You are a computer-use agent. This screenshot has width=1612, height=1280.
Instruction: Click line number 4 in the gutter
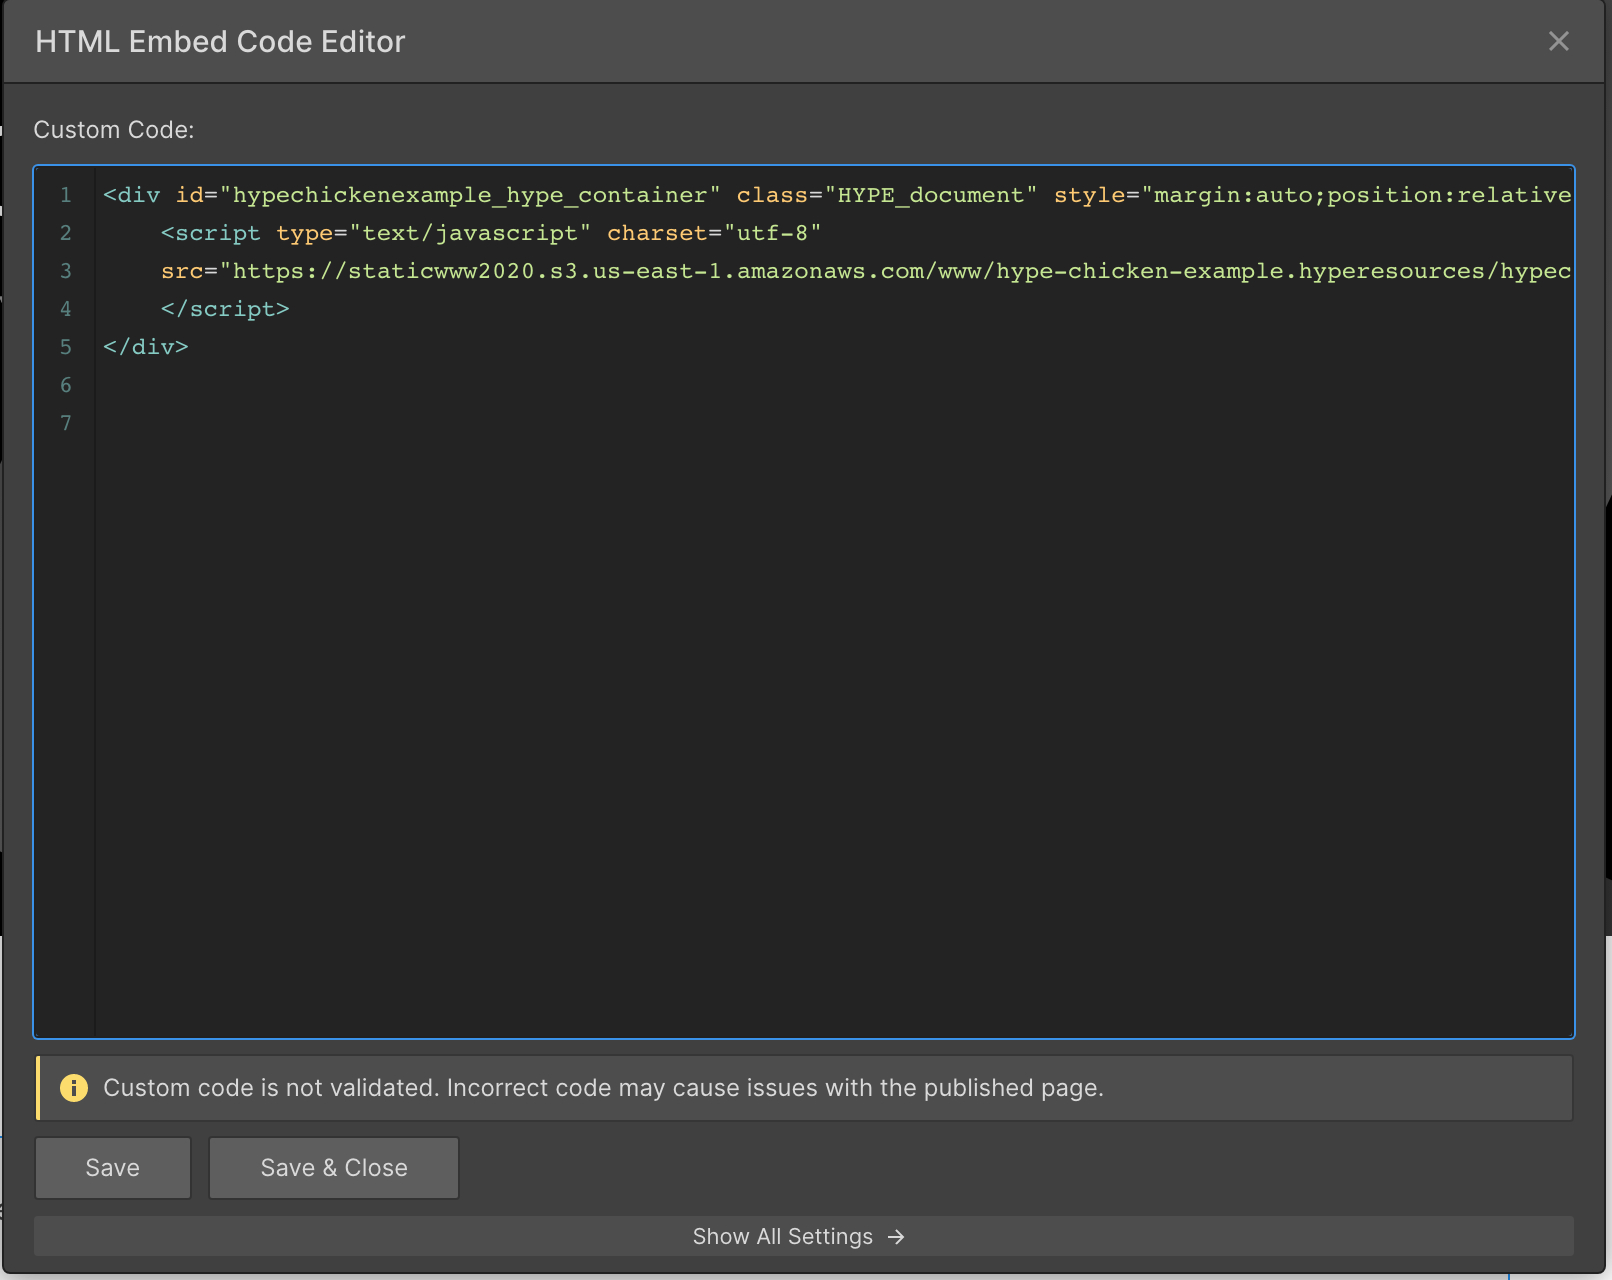pyautogui.click(x=66, y=309)
